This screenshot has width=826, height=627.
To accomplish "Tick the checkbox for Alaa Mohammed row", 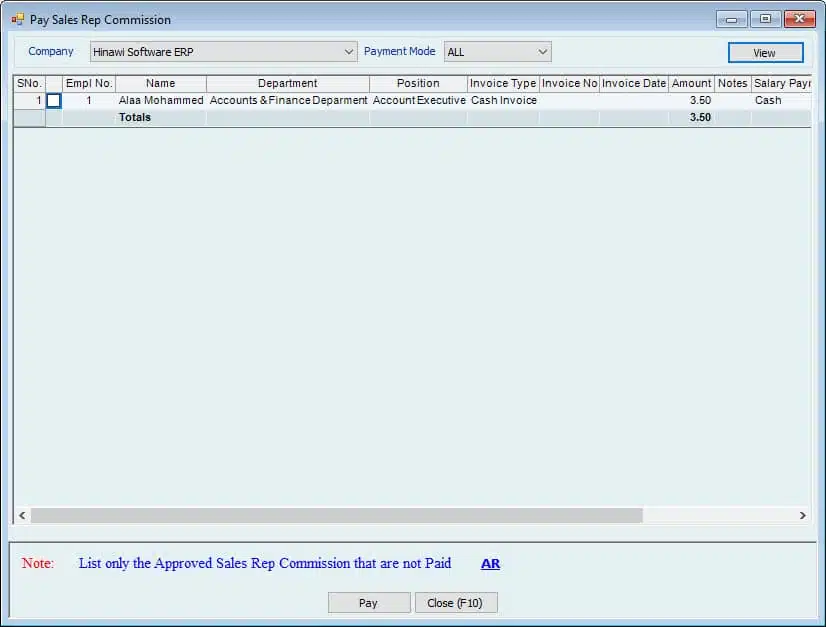I will click(54, 101).
